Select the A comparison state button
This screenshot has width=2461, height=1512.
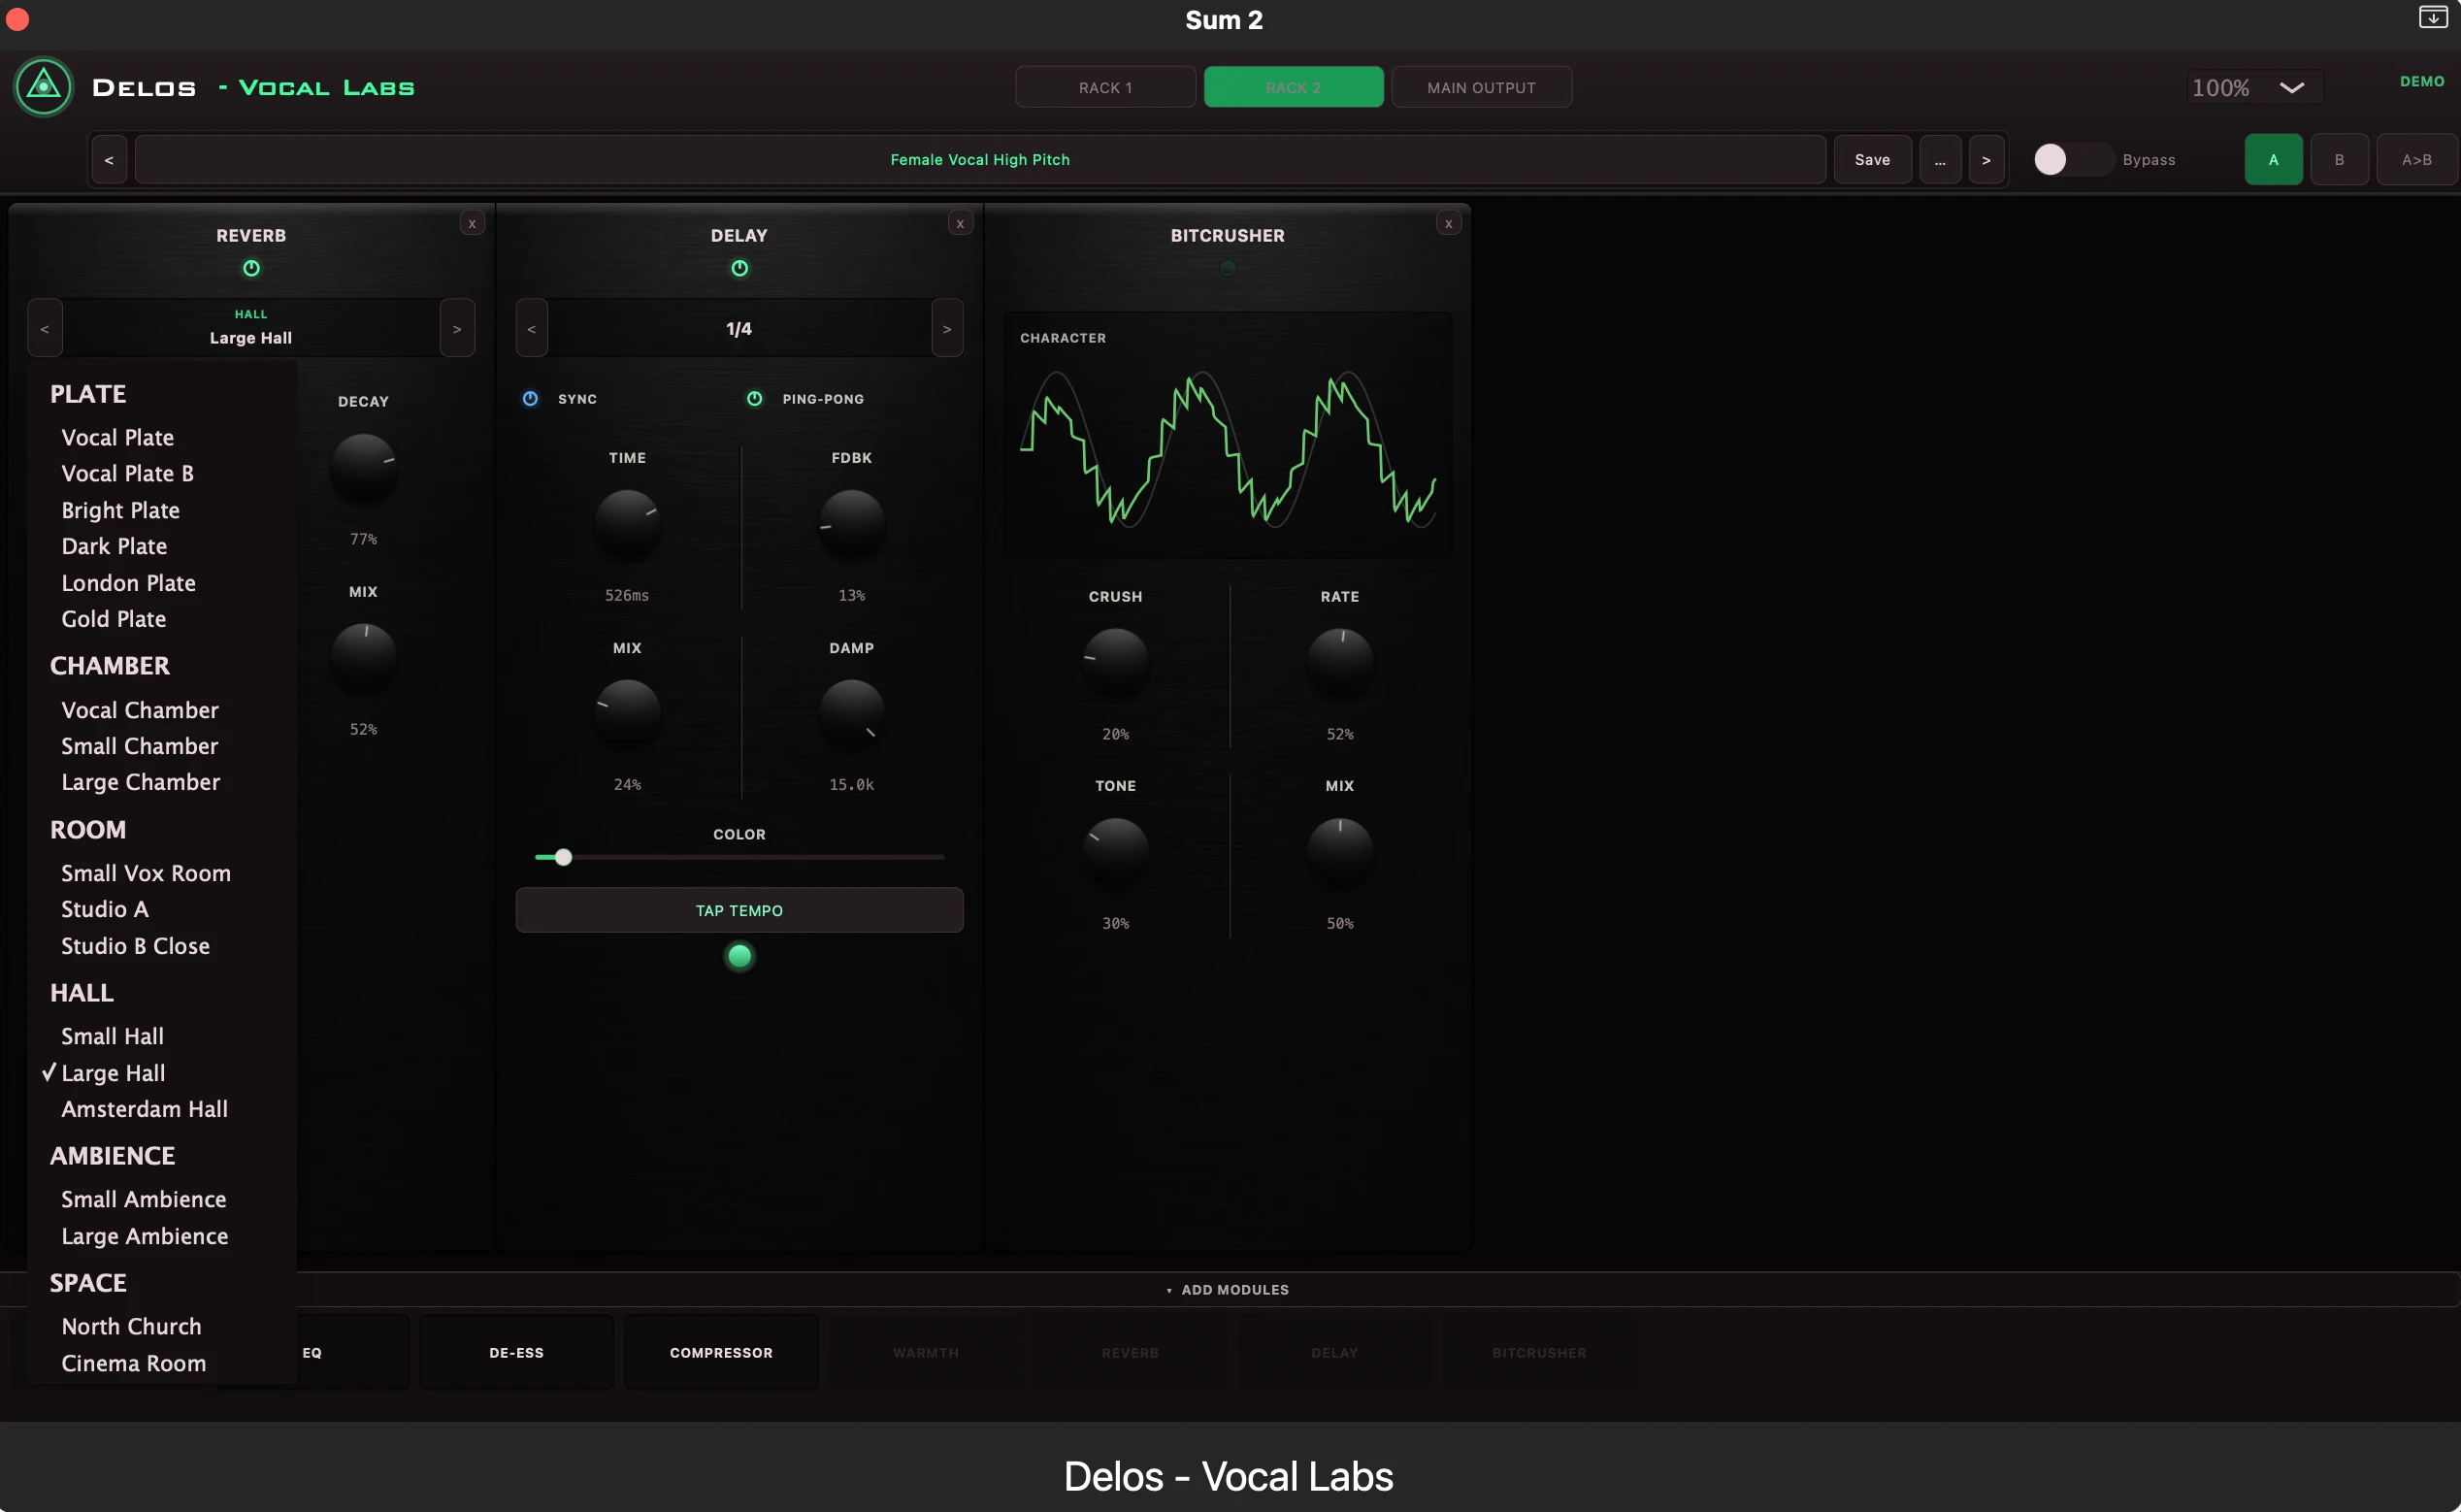(x=2273, y=160)
